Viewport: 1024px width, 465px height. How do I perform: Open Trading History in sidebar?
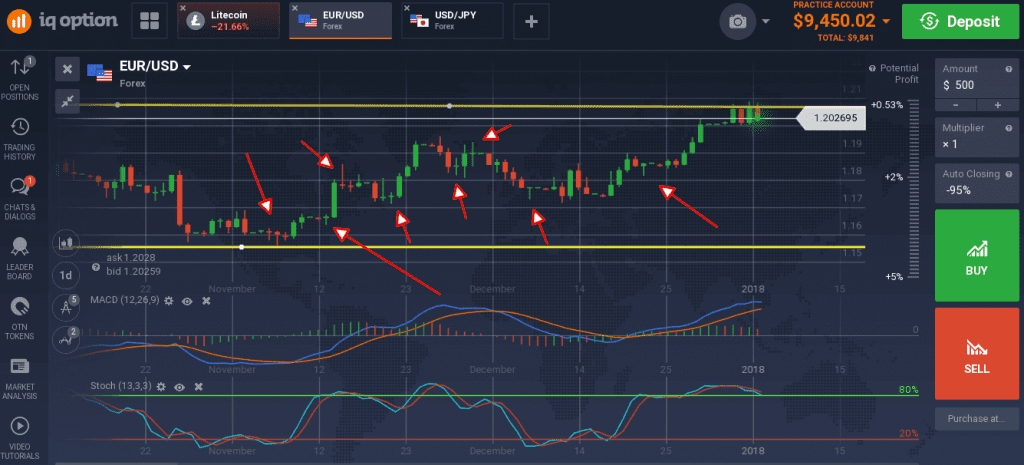(20, 138)
